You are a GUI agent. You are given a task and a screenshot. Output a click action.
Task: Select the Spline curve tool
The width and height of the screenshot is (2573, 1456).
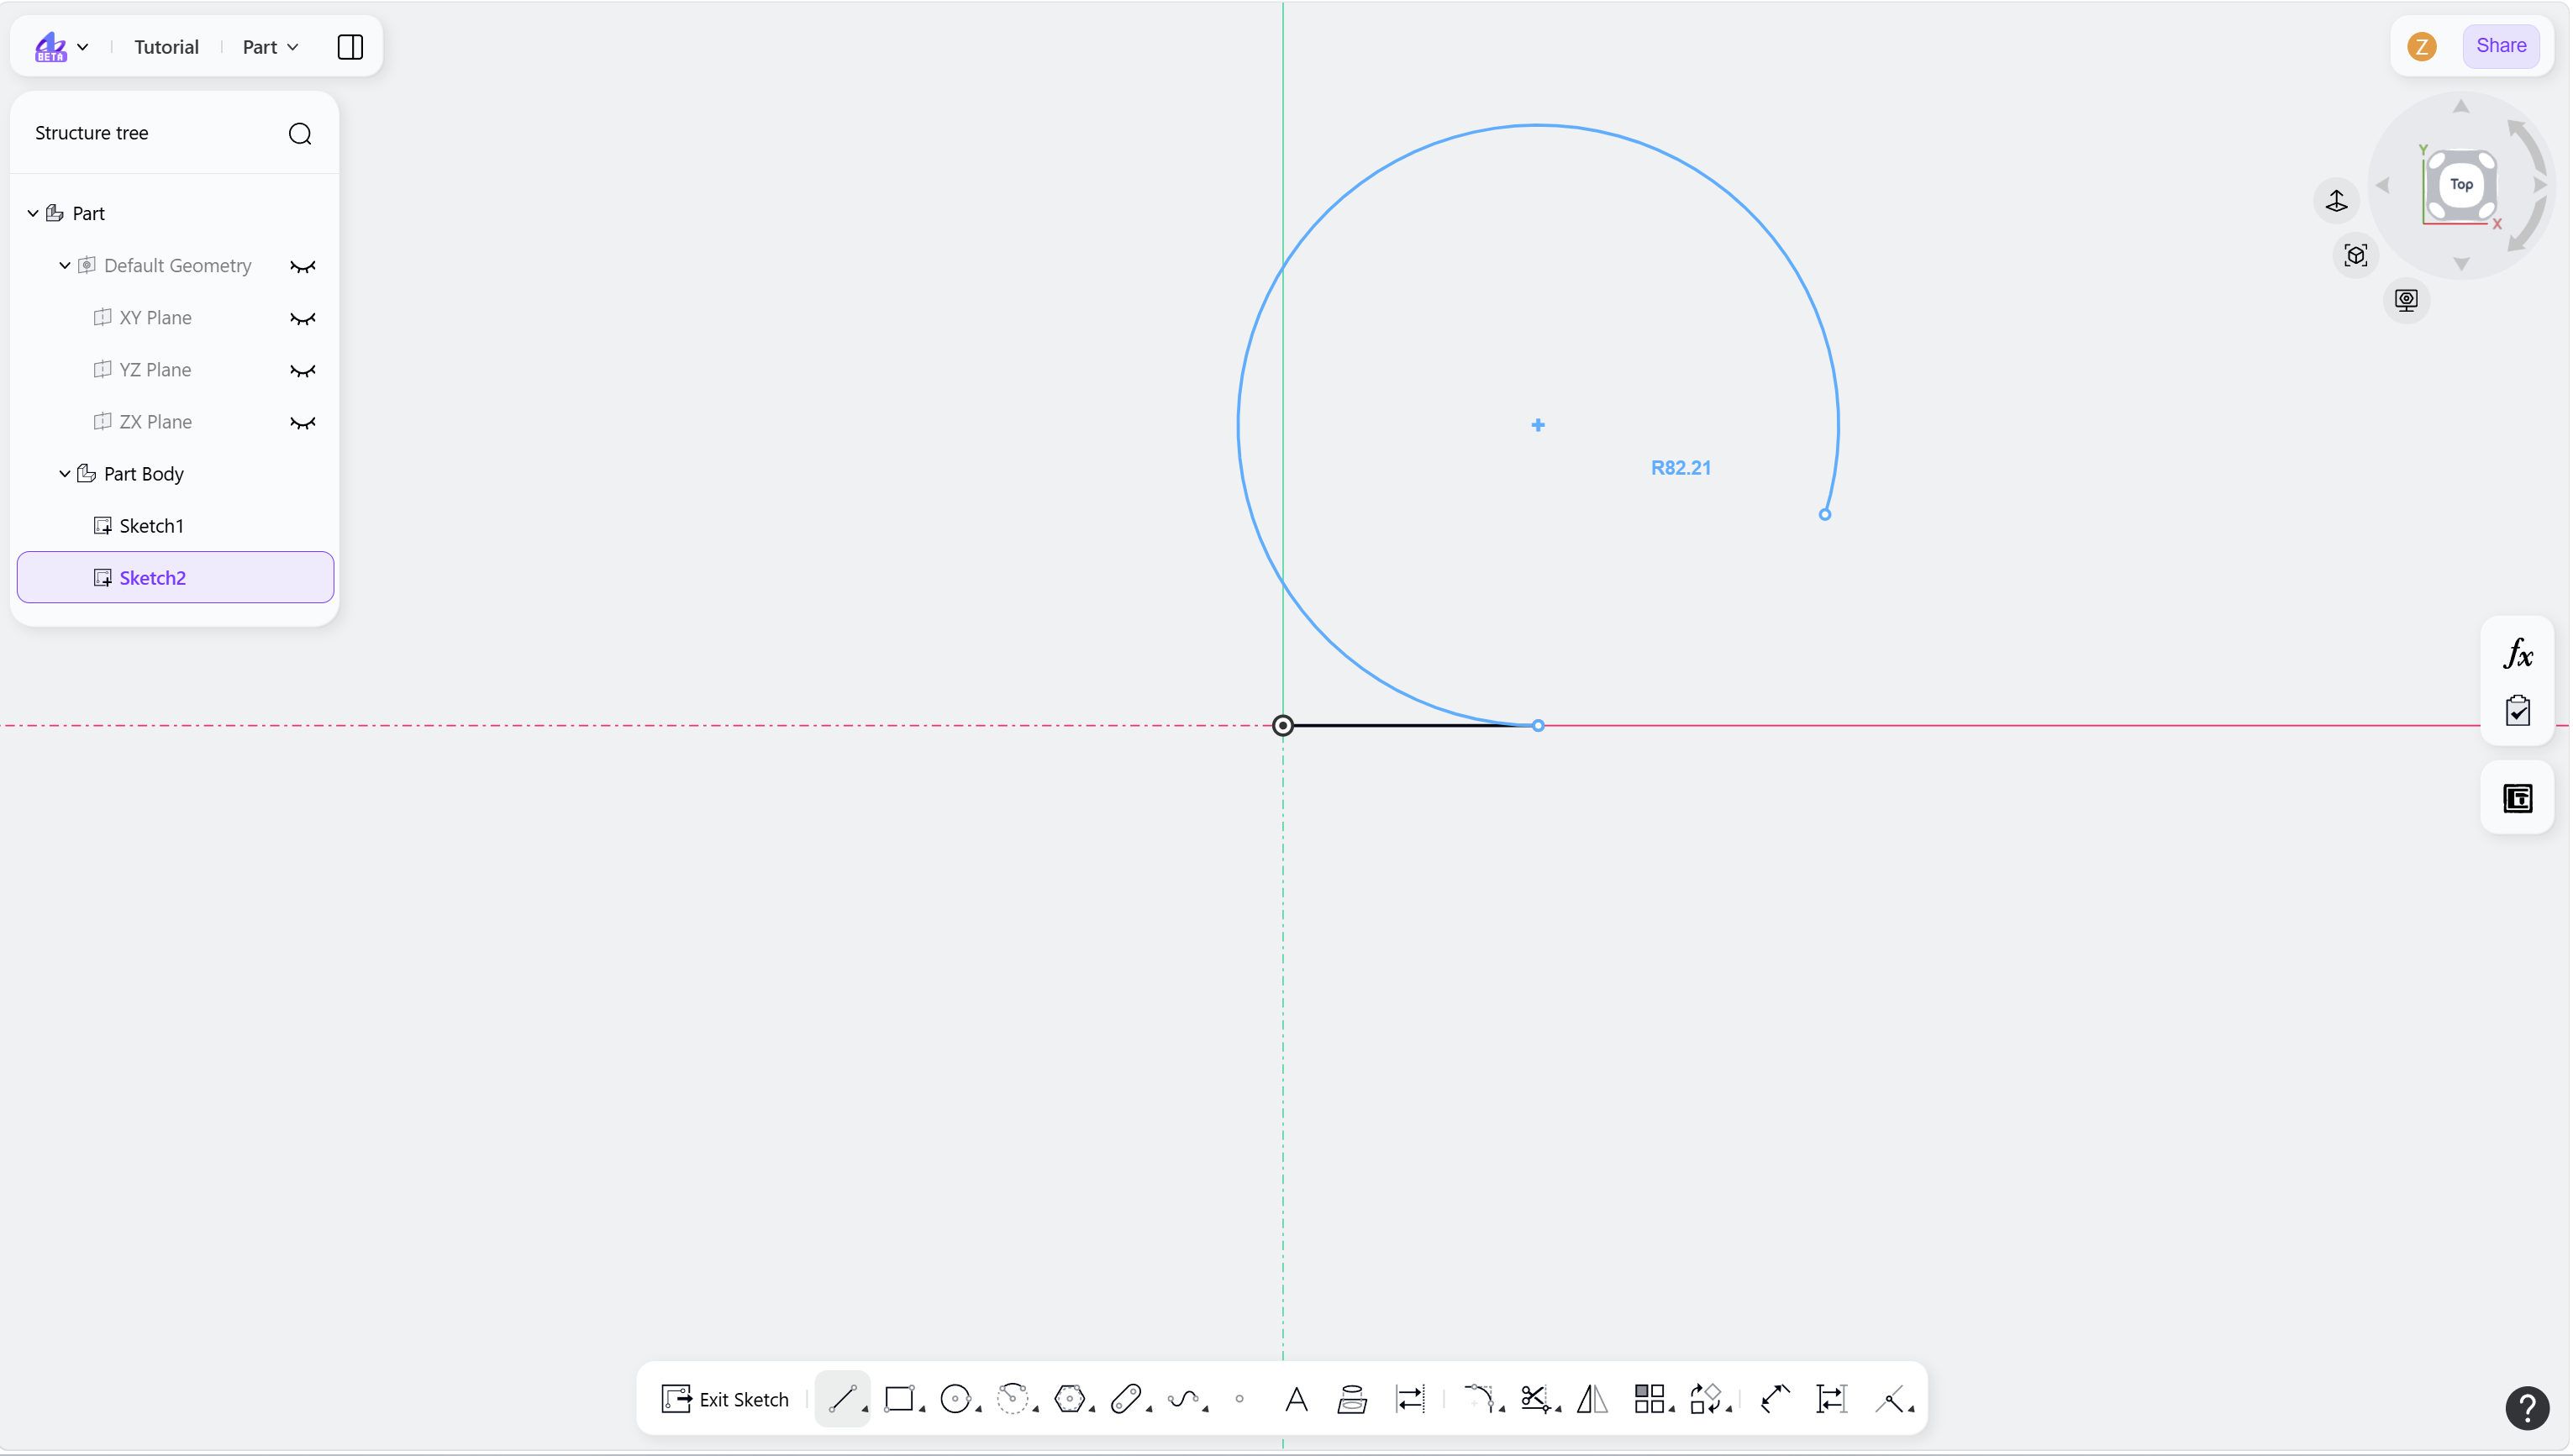pos(1183,1398)
